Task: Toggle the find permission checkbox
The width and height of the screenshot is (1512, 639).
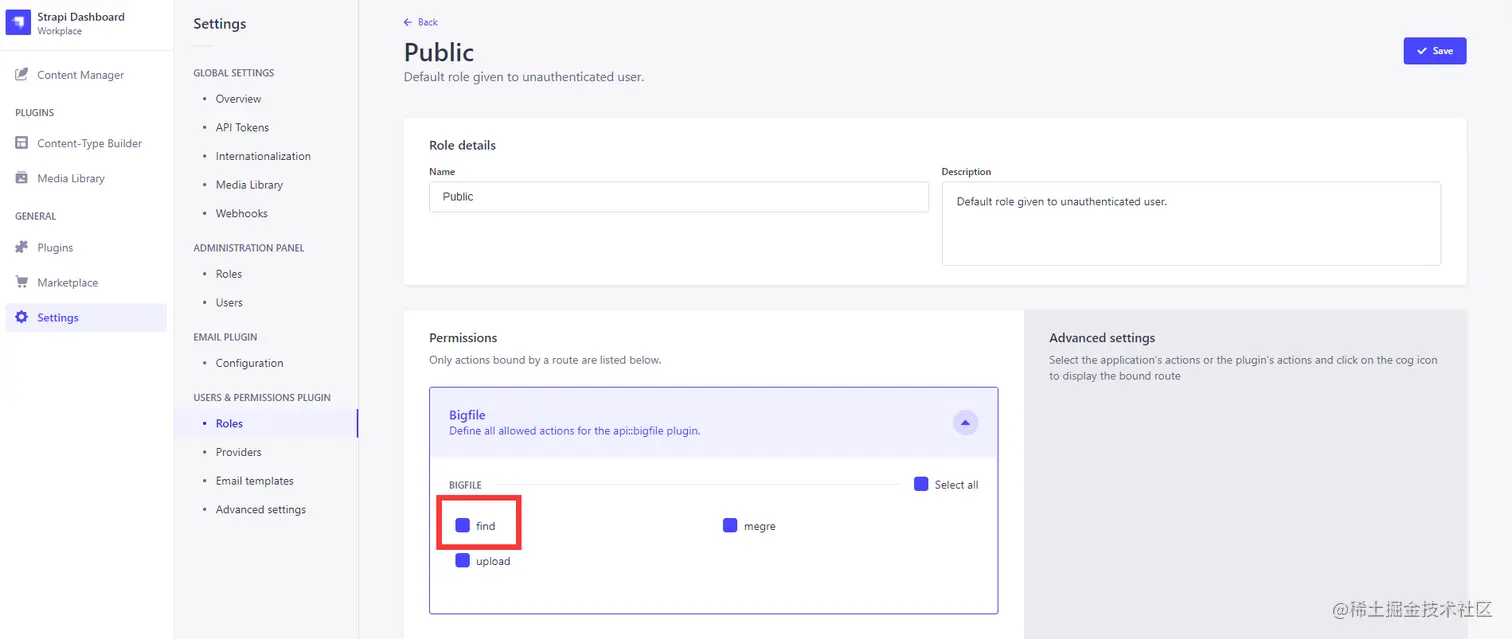Action: [462, 525]
